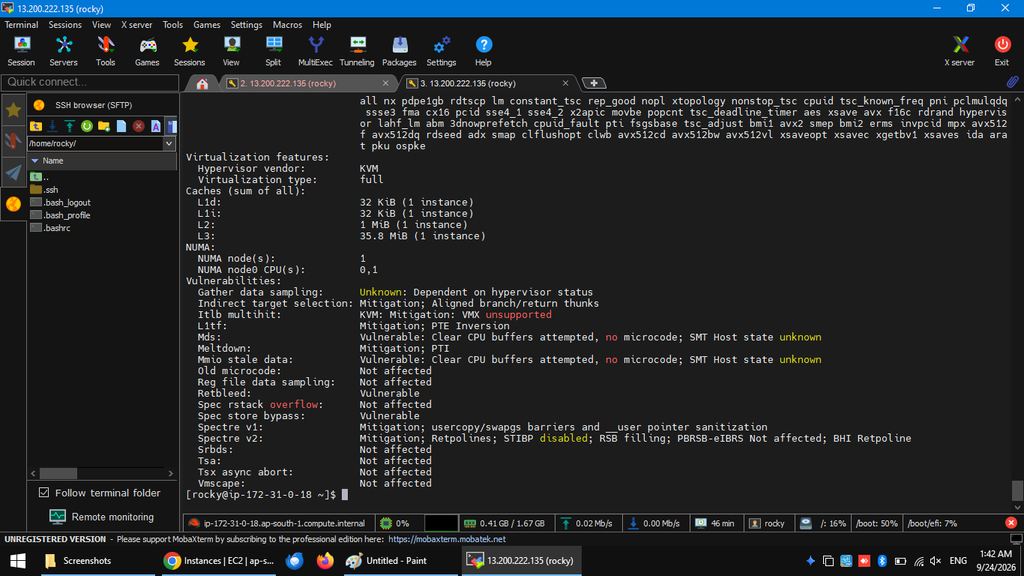Open the Packages toolbar icon

(x=399, y=51)
